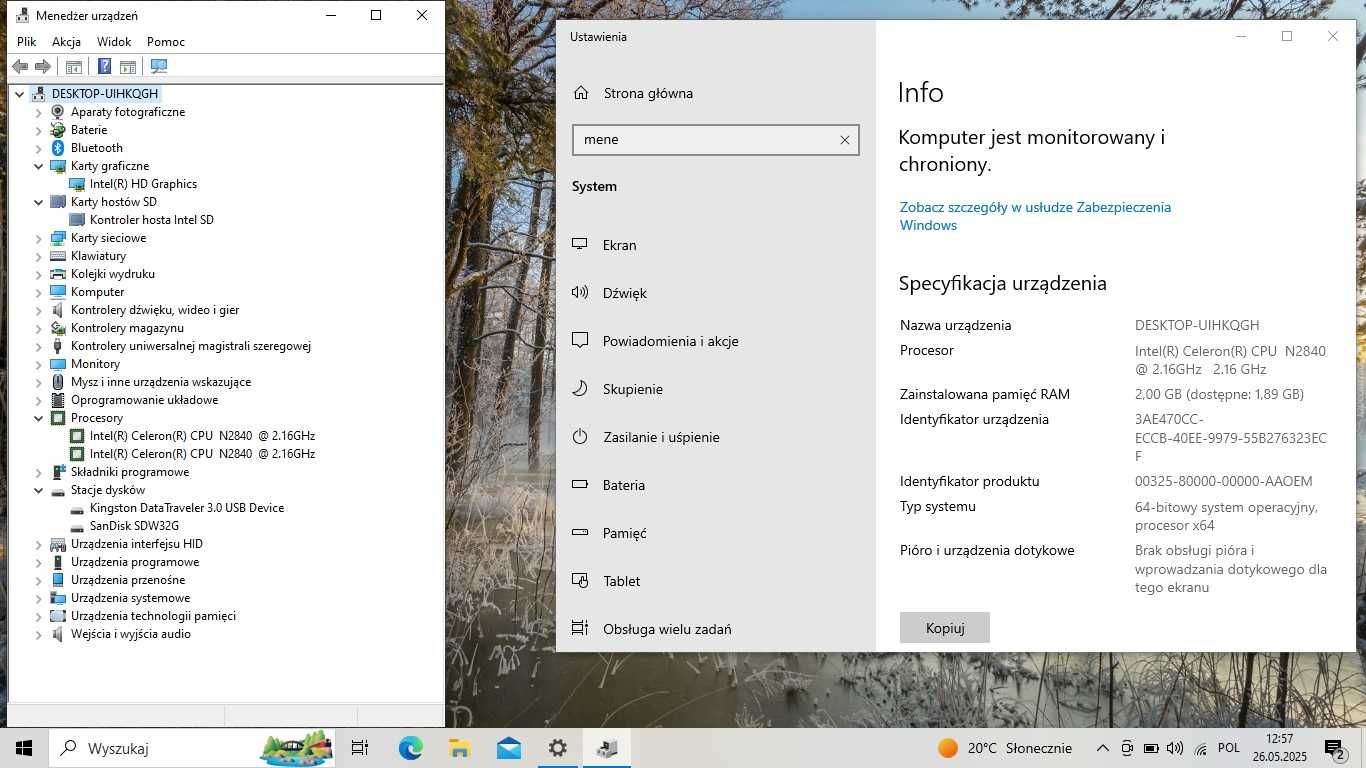Select the Kontroler hosta Intel SD icon
The image size is (1366, 768).
[77, 220]
